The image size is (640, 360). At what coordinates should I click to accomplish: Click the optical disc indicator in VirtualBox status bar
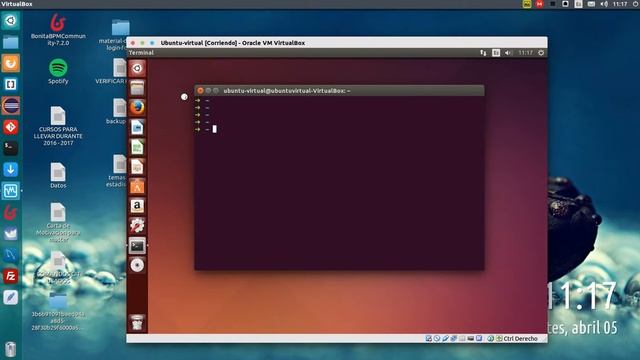pos(437,338)
